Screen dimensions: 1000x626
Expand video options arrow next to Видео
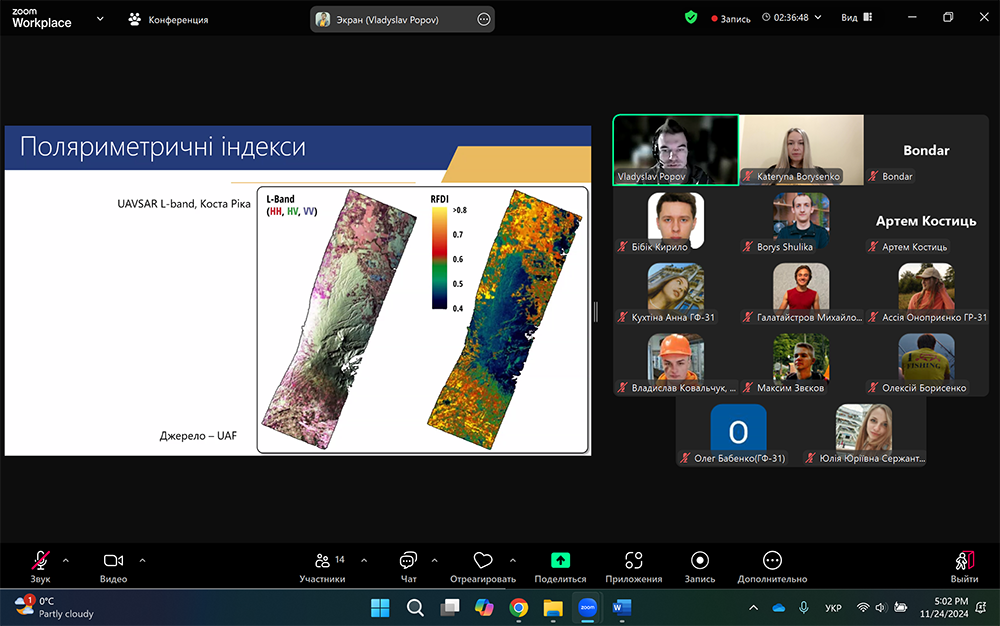(x=142, y=560)
